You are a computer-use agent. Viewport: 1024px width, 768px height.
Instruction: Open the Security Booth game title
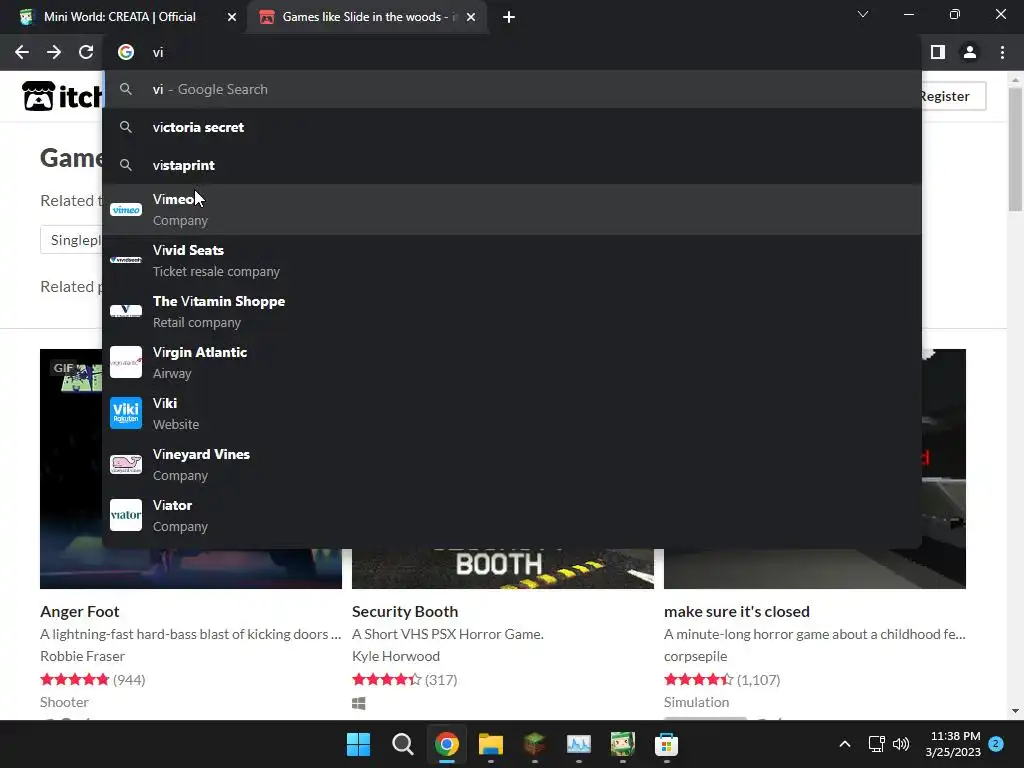pyautogui.click(x=405, y=611)
